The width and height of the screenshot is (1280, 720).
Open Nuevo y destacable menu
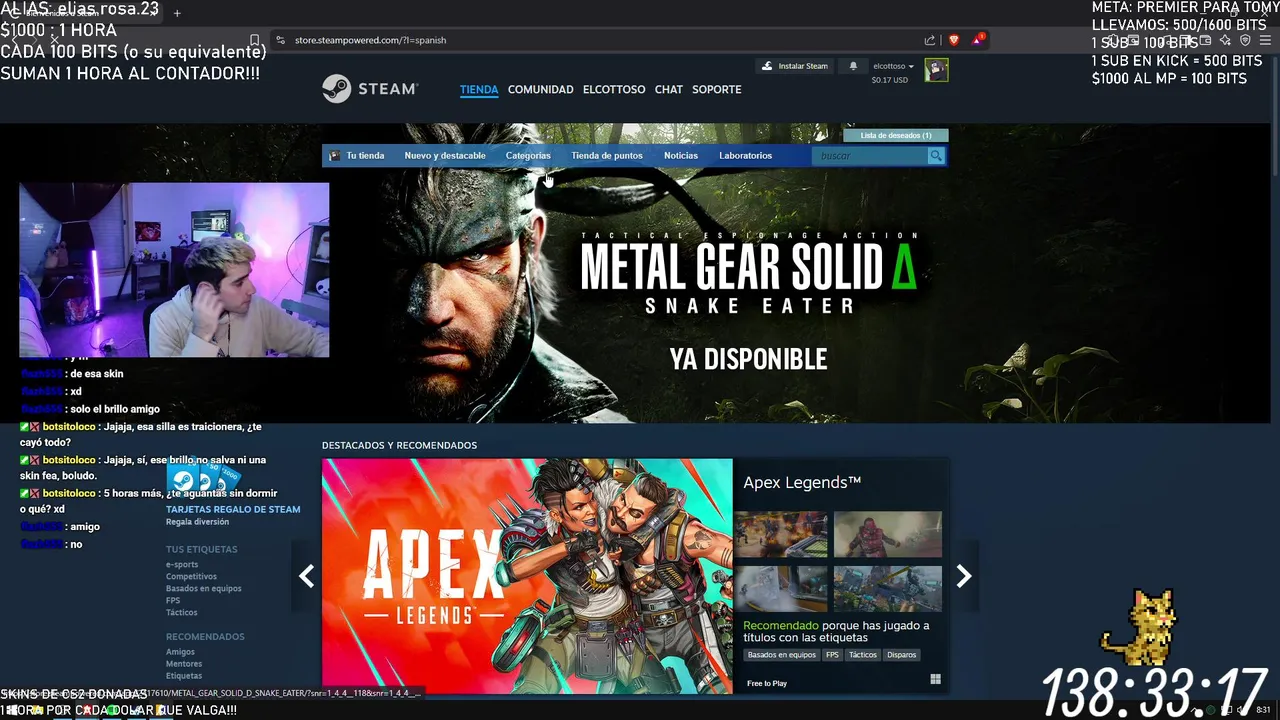click(x=445, y=156)
